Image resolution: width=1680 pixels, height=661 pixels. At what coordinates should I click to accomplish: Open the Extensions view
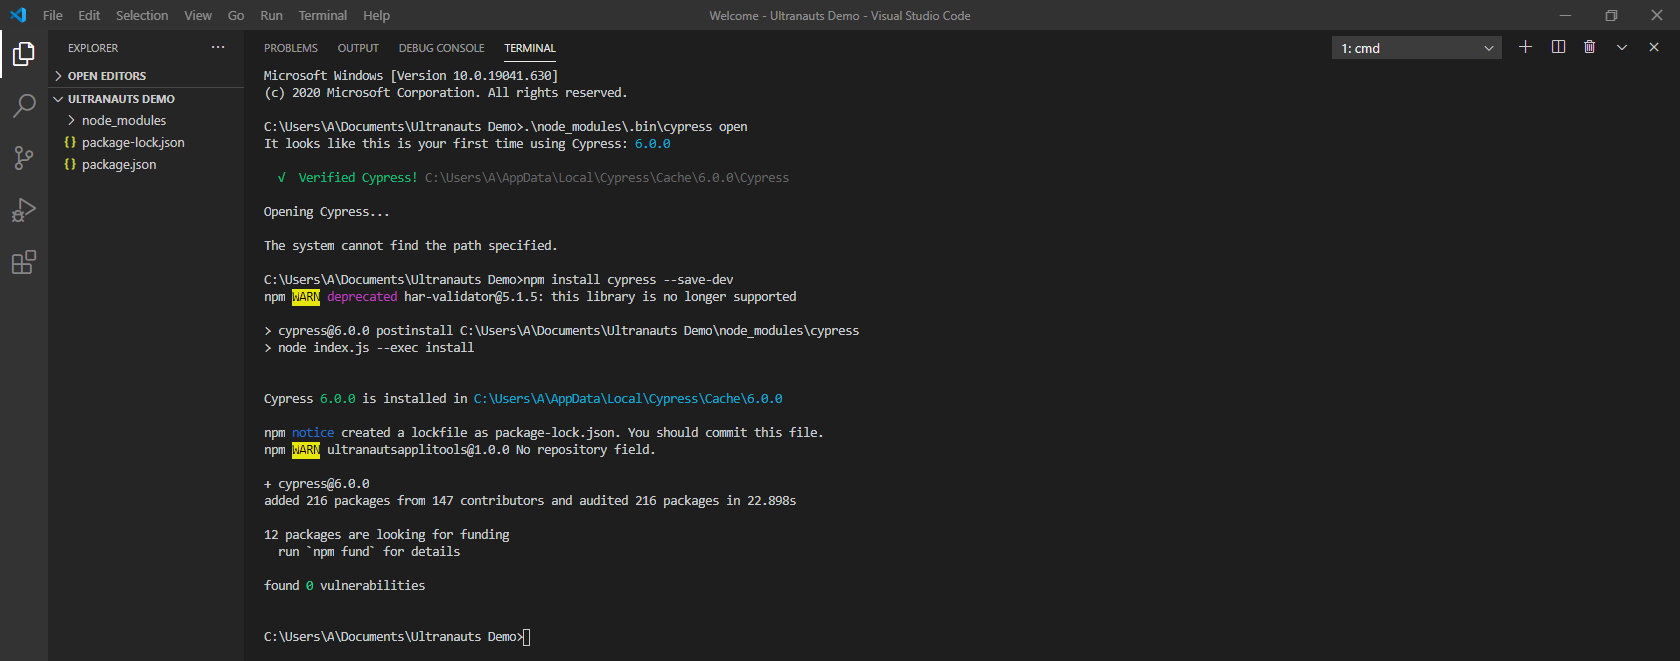[24, 262]
